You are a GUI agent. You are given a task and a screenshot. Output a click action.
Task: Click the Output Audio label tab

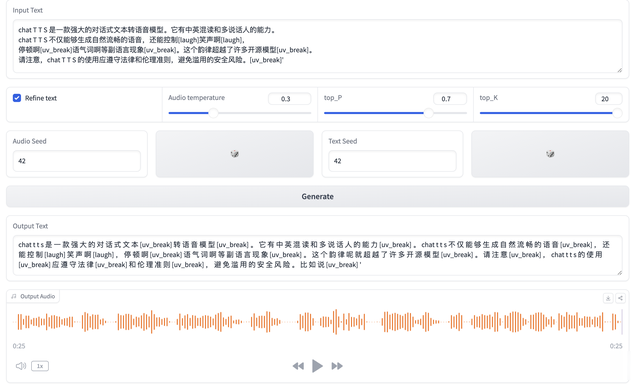click(33, 296)
